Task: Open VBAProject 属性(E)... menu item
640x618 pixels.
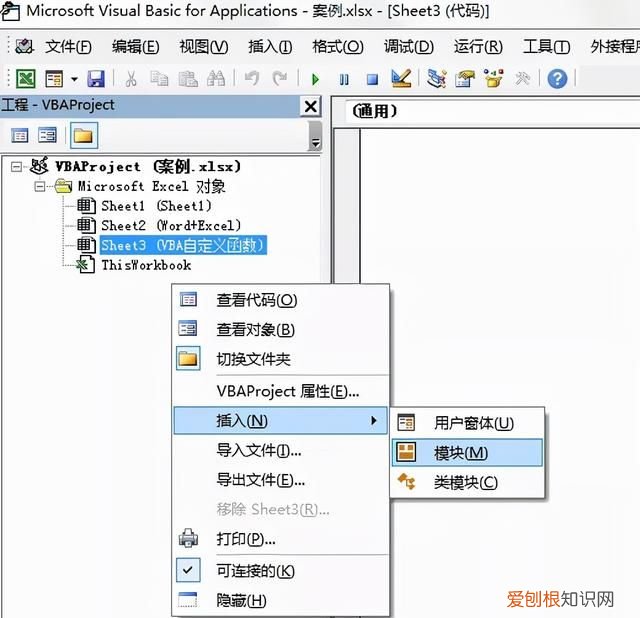Action: tap(280, 391)
